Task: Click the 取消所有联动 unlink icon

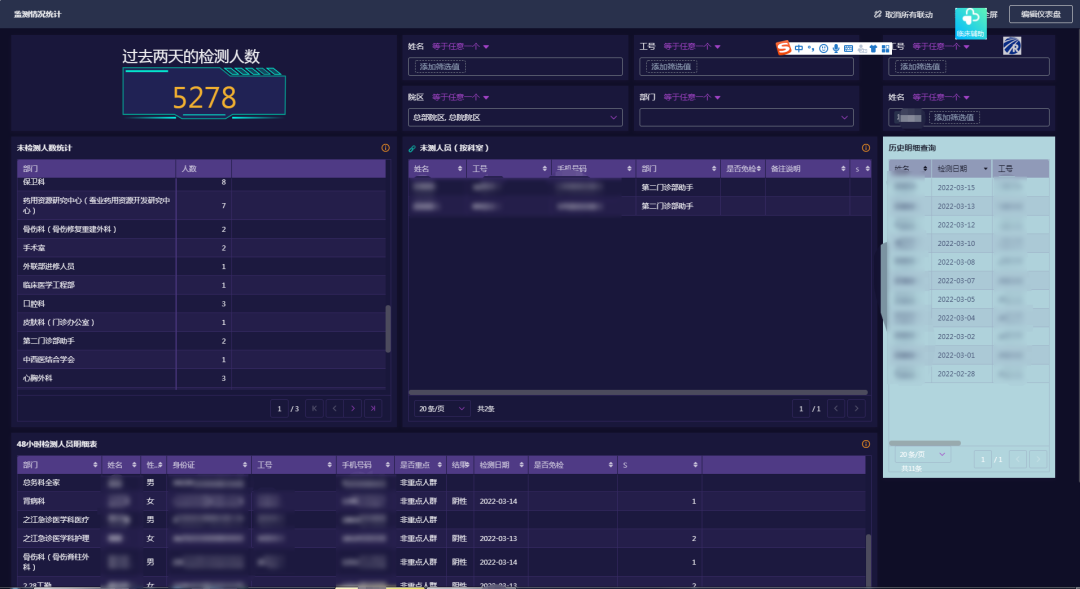Action: pyautogui.click(x=878, y=14)
